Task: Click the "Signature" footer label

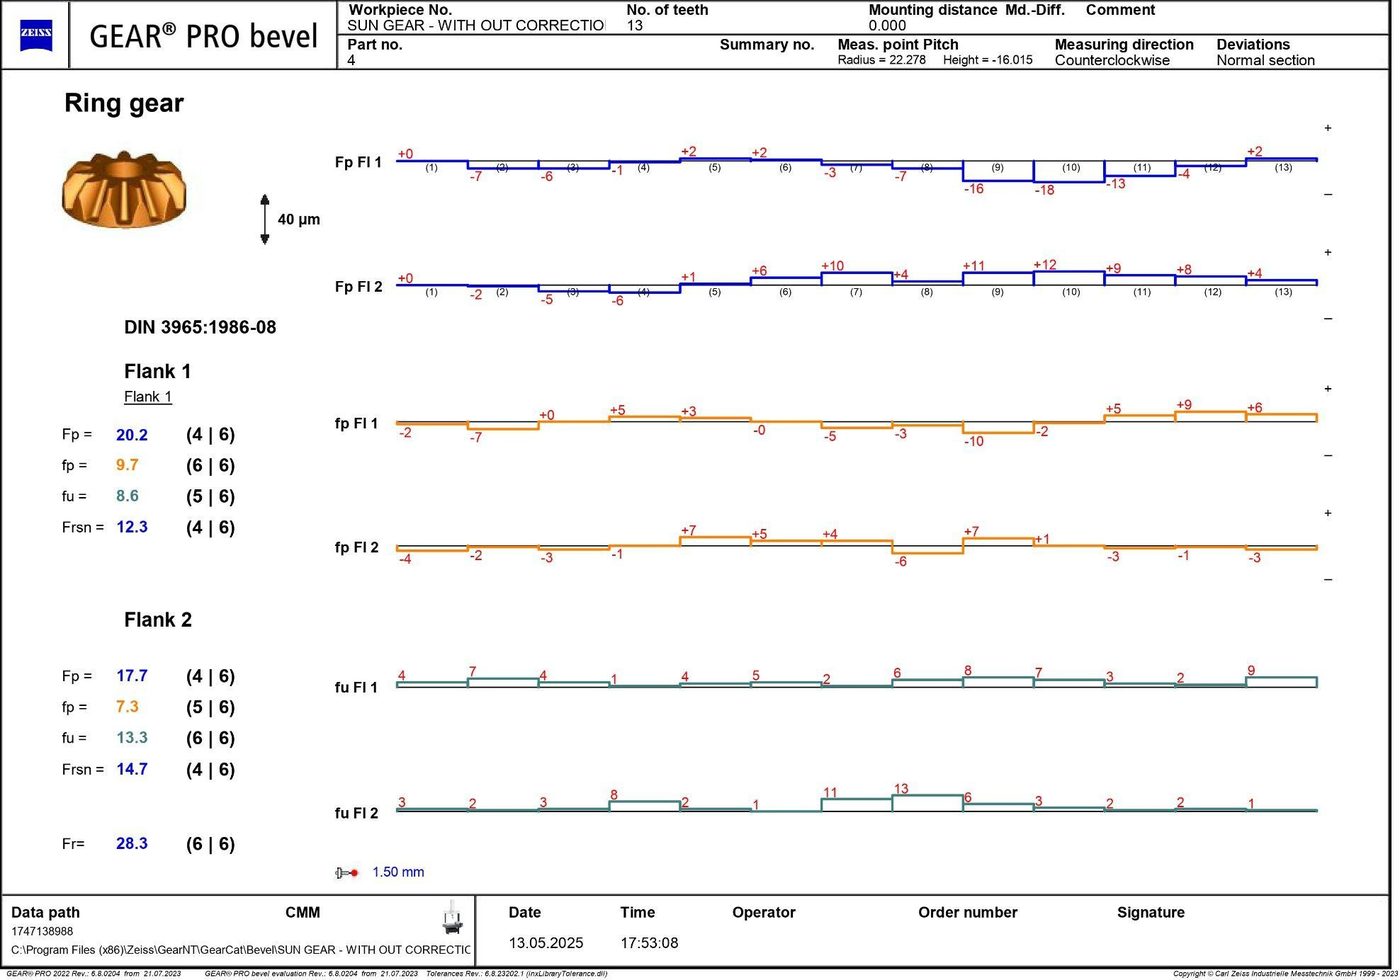Action: pyautogui.click(x=1151, y=912)
